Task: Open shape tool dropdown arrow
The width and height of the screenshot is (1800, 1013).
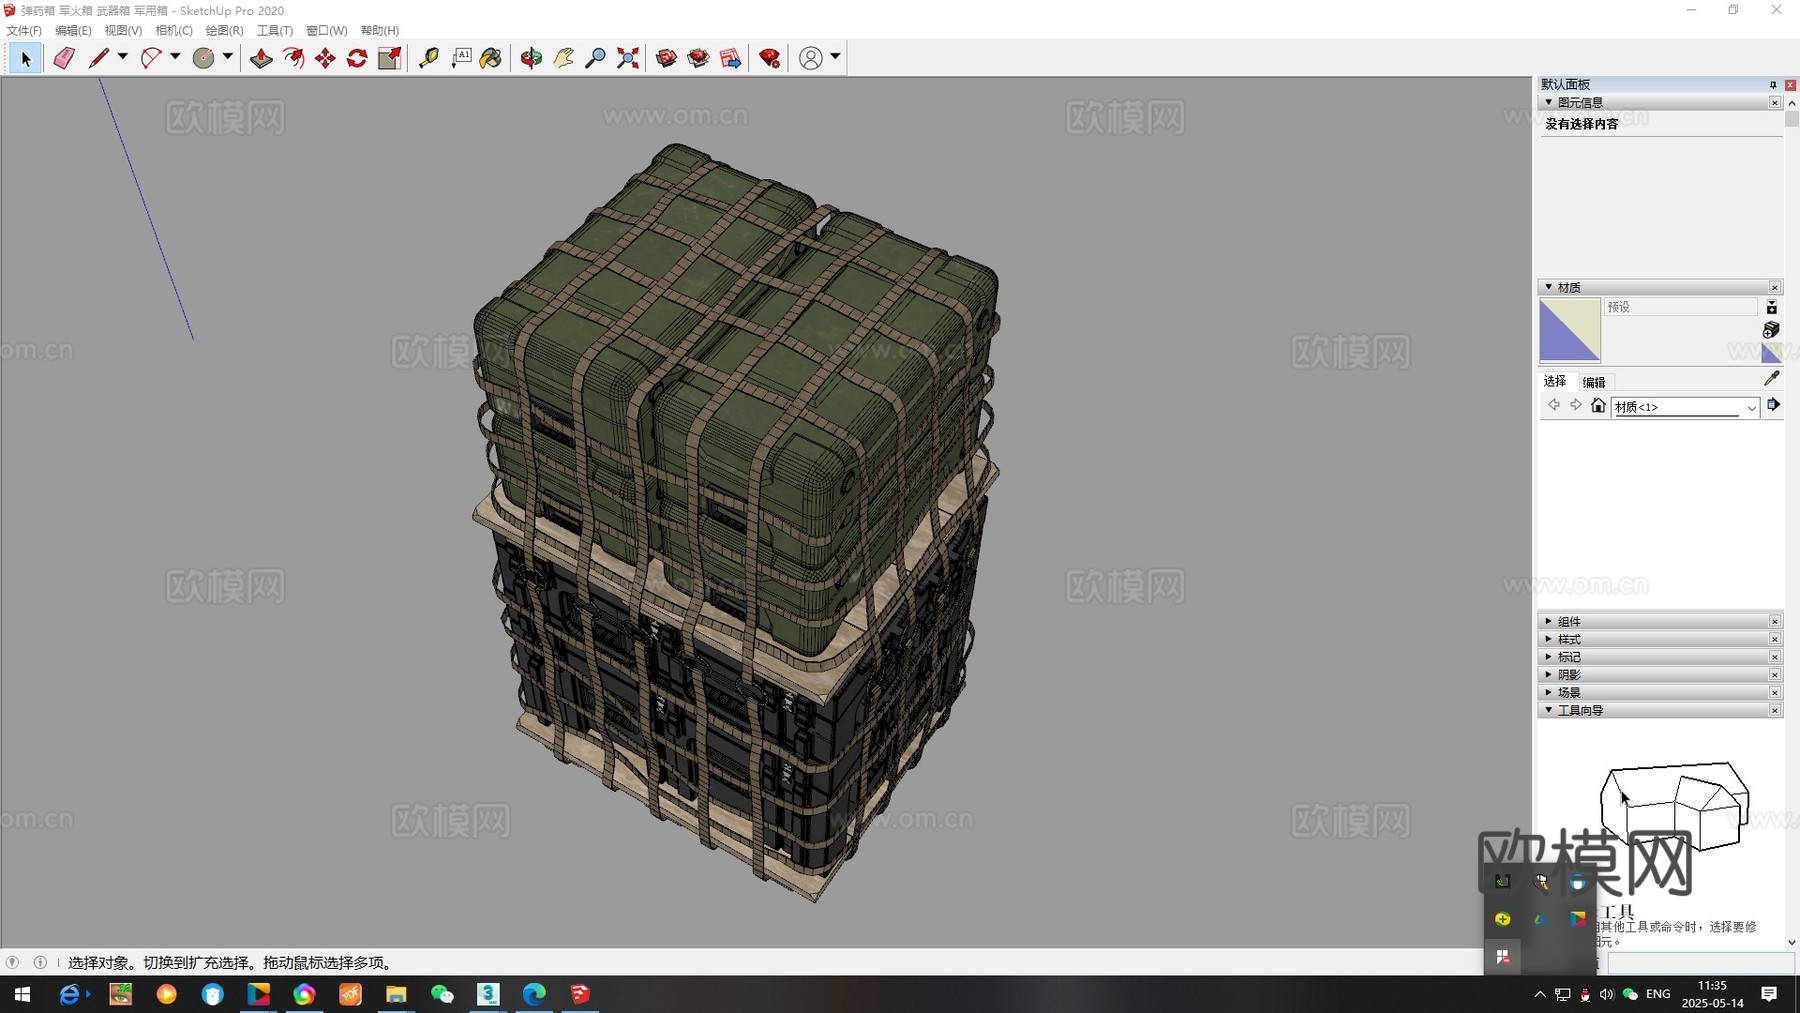Action: tap(228, 58)
